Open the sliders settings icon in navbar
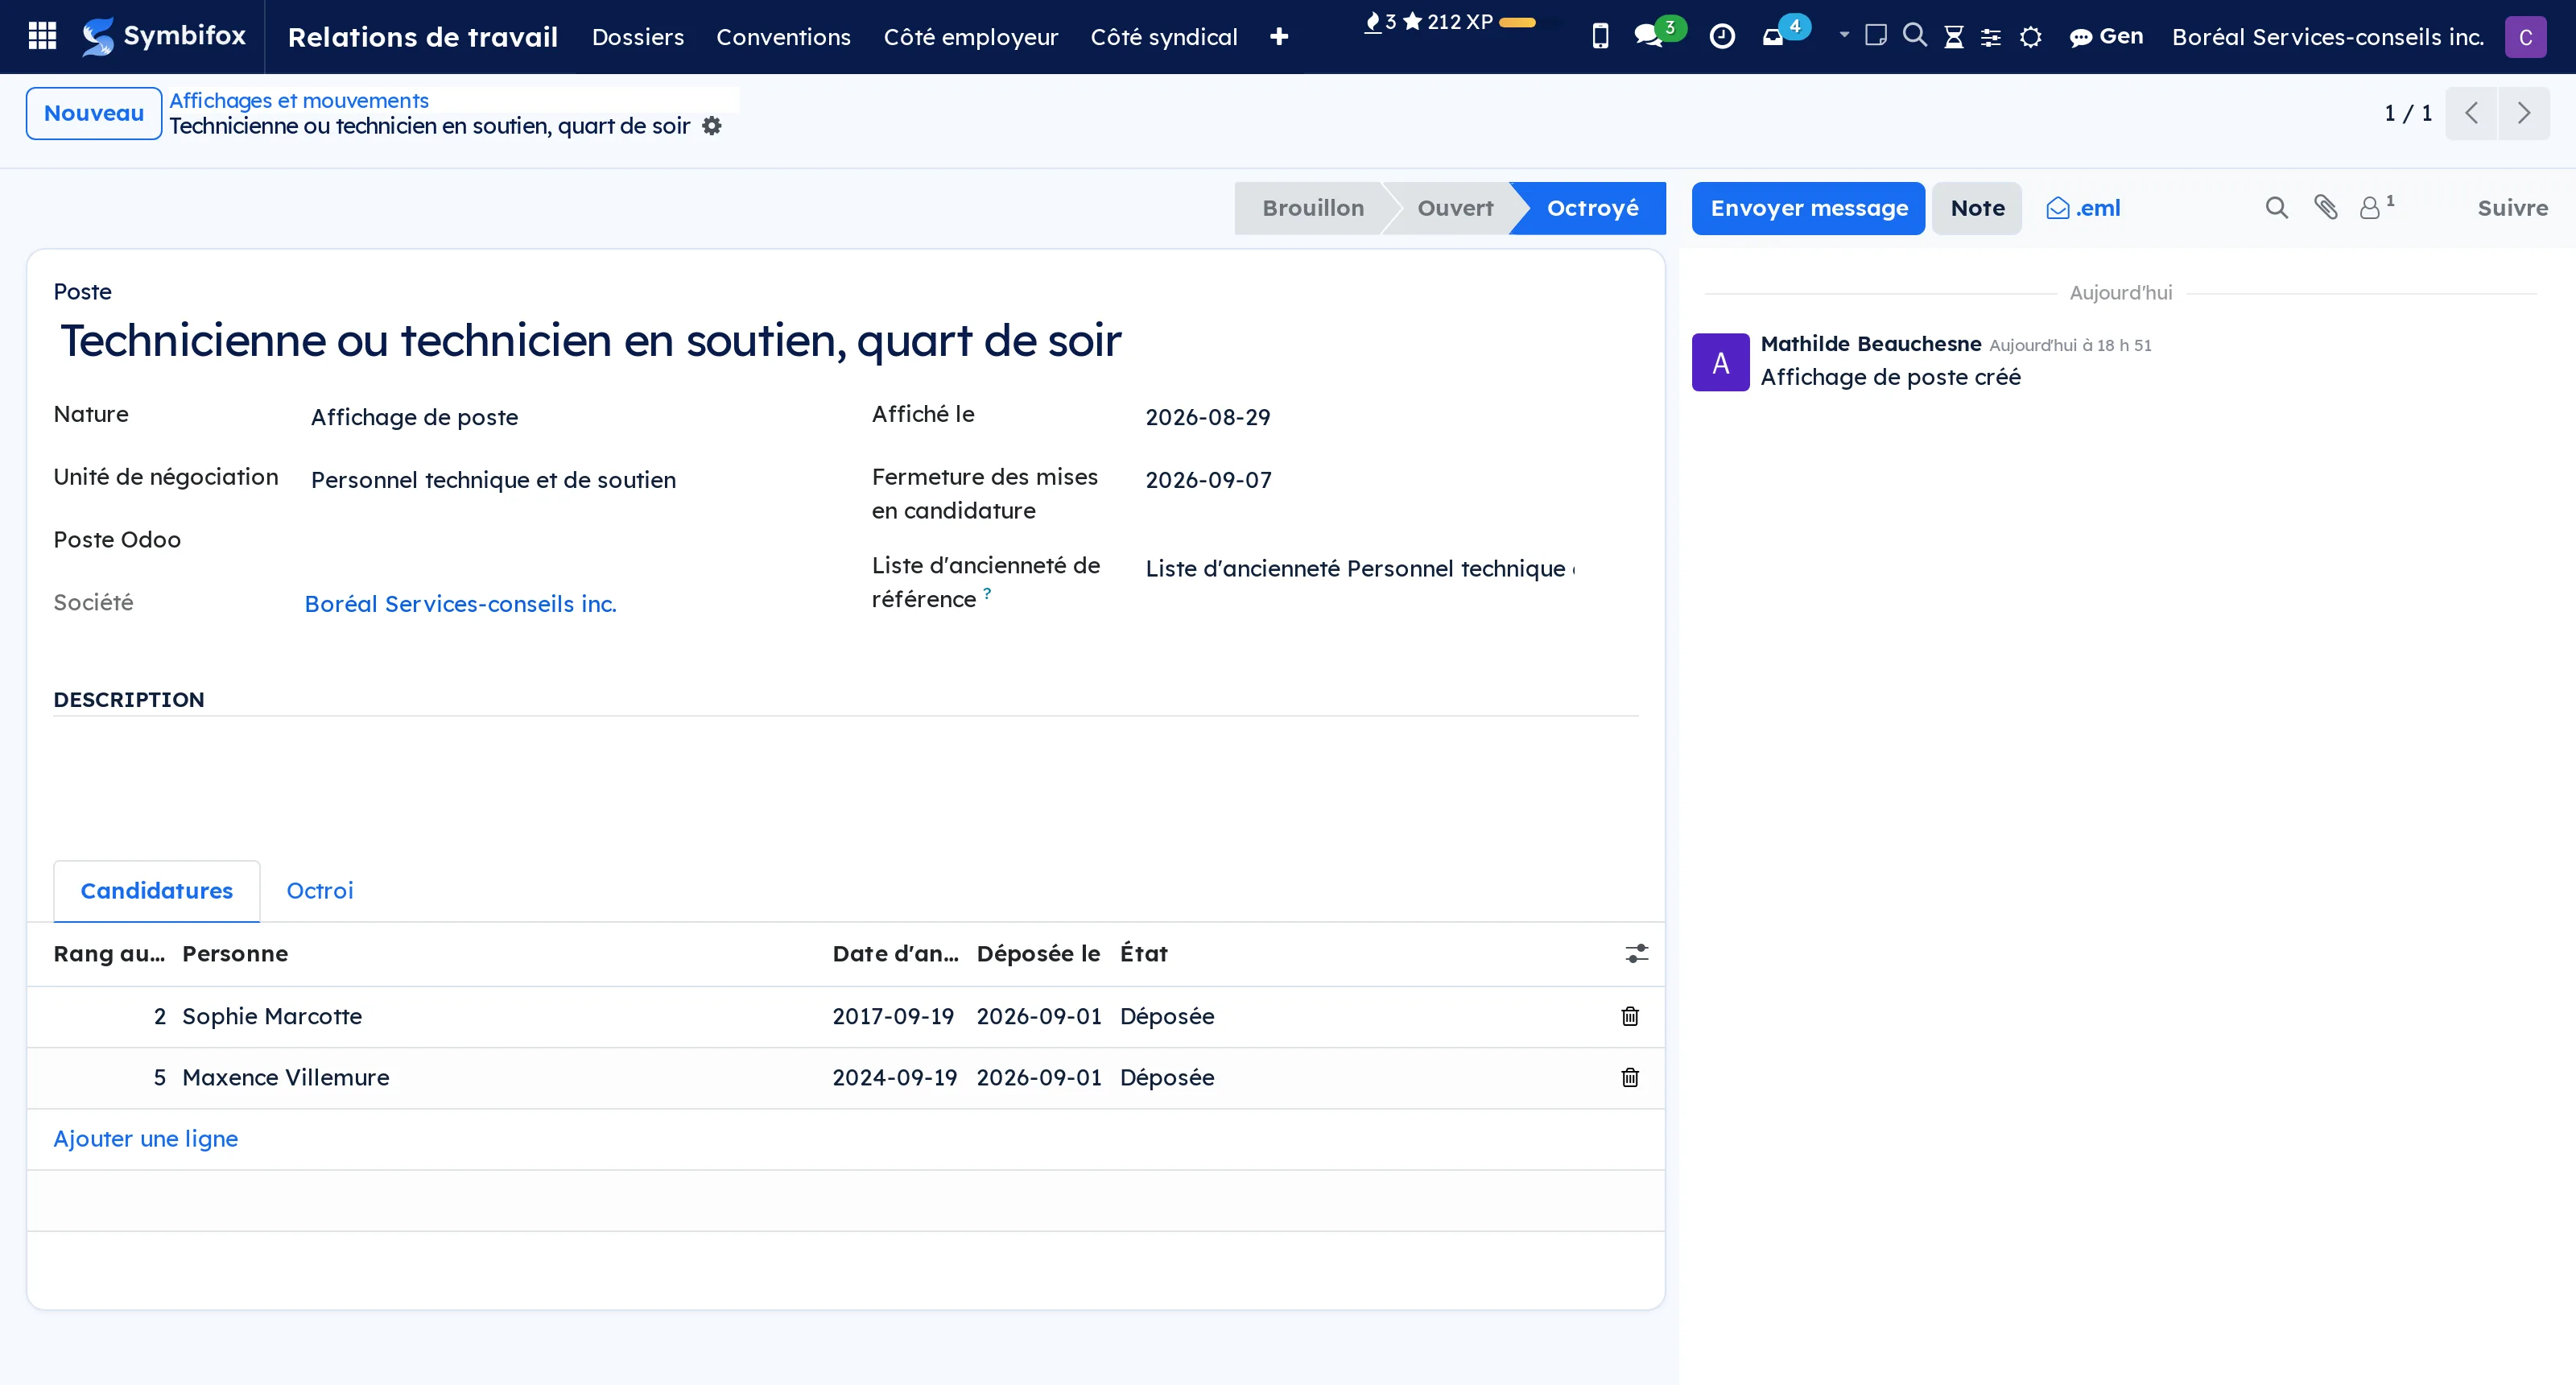2576x1385 pixels. (x=1991, y=37)
